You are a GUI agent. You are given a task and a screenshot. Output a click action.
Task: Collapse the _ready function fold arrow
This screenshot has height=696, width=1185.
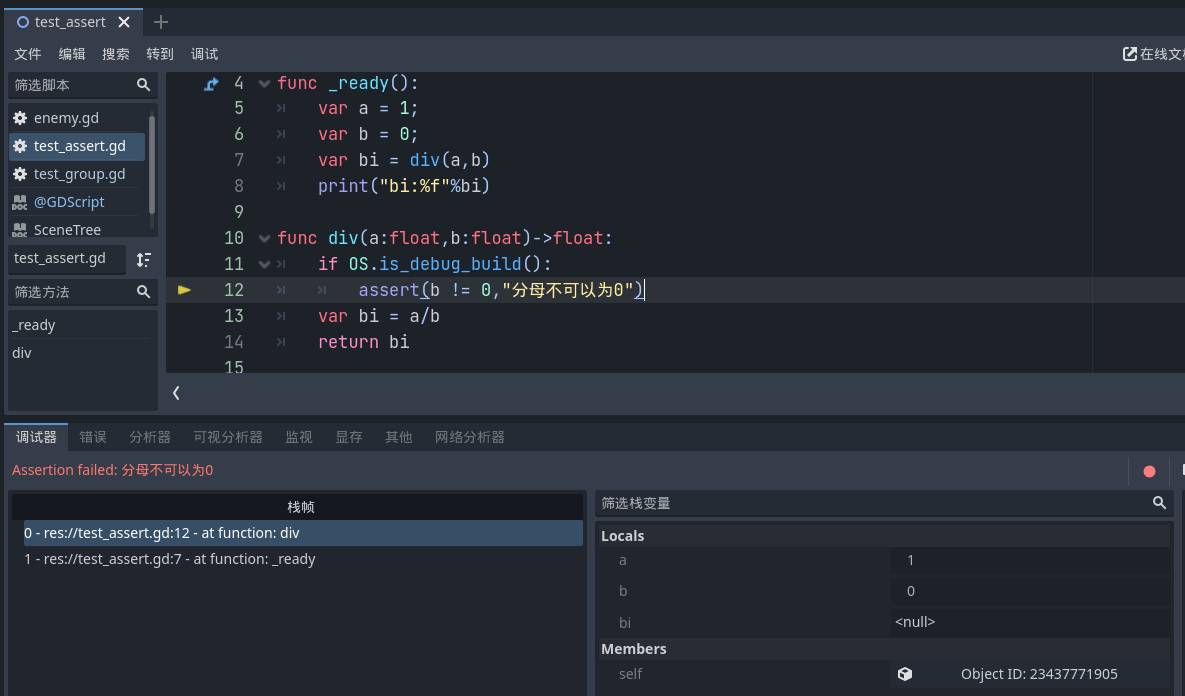tap(264, 83)
